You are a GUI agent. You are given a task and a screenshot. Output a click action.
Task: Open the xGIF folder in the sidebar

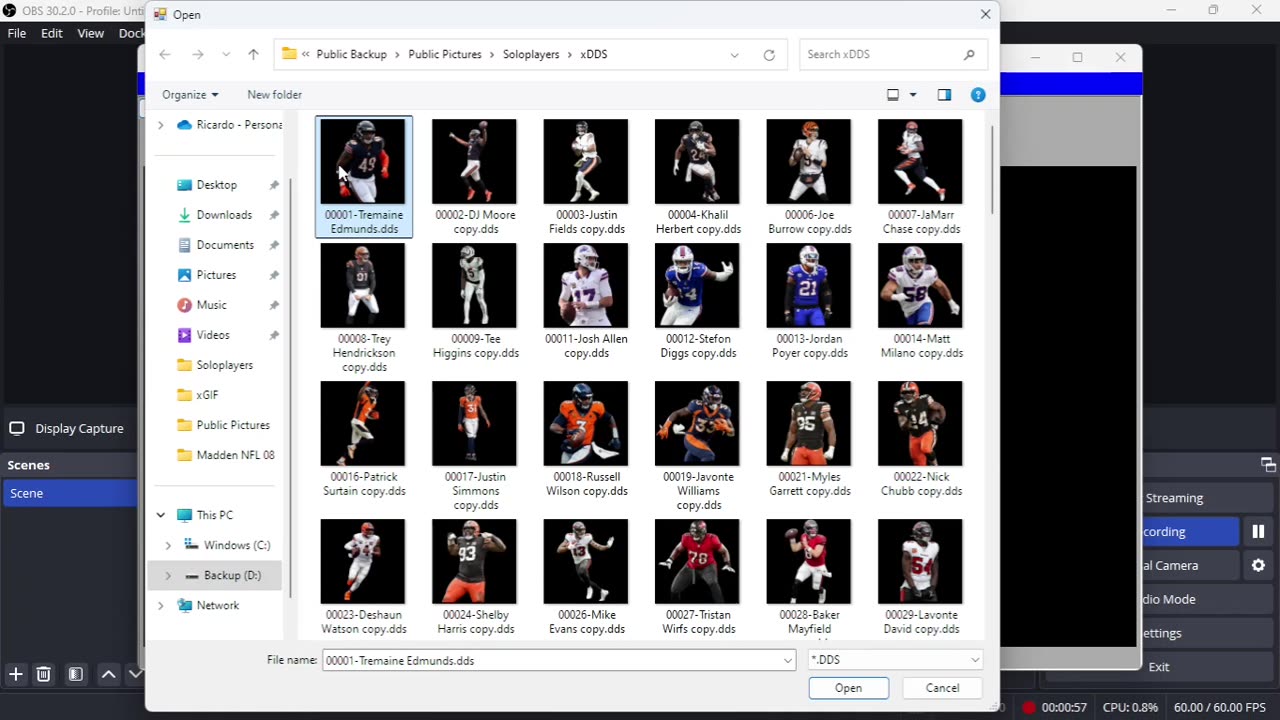point(207,395)
